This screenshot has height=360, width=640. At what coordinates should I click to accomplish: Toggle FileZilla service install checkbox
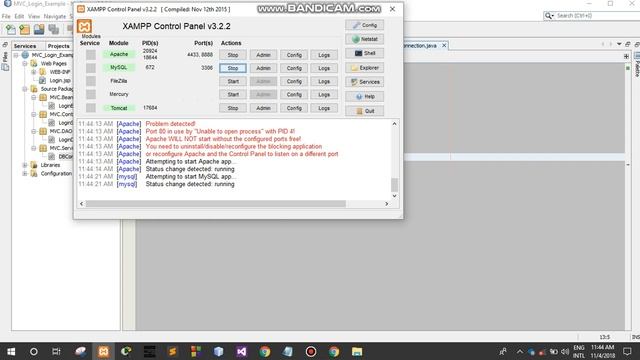coord(91,81)
